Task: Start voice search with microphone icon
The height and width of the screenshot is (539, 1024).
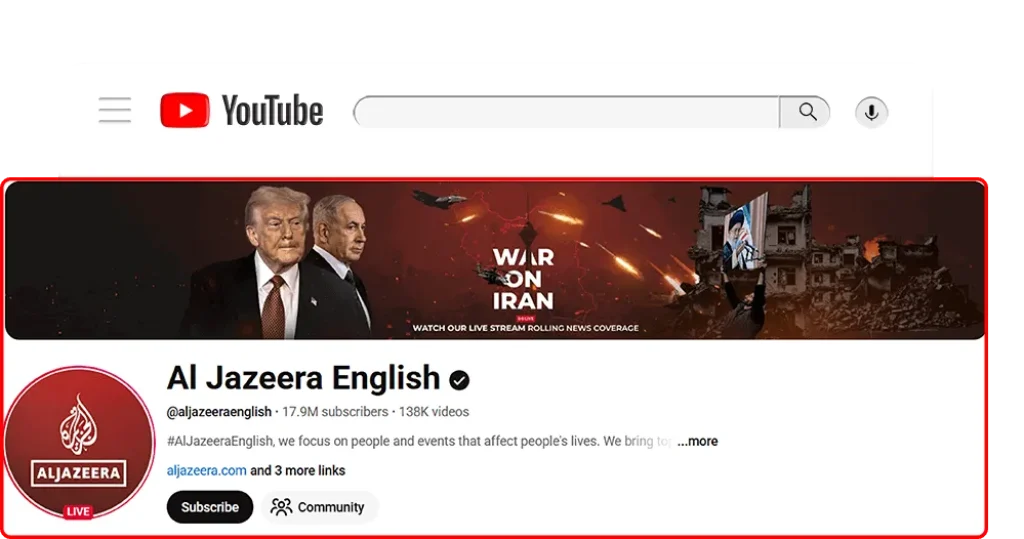Action: click(871, 112)
